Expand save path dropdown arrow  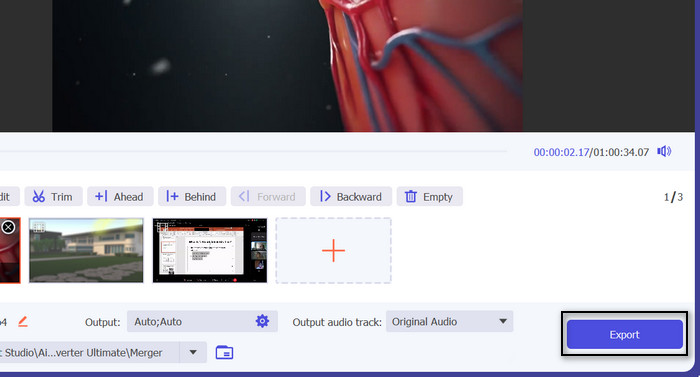[x=193, y=352]
